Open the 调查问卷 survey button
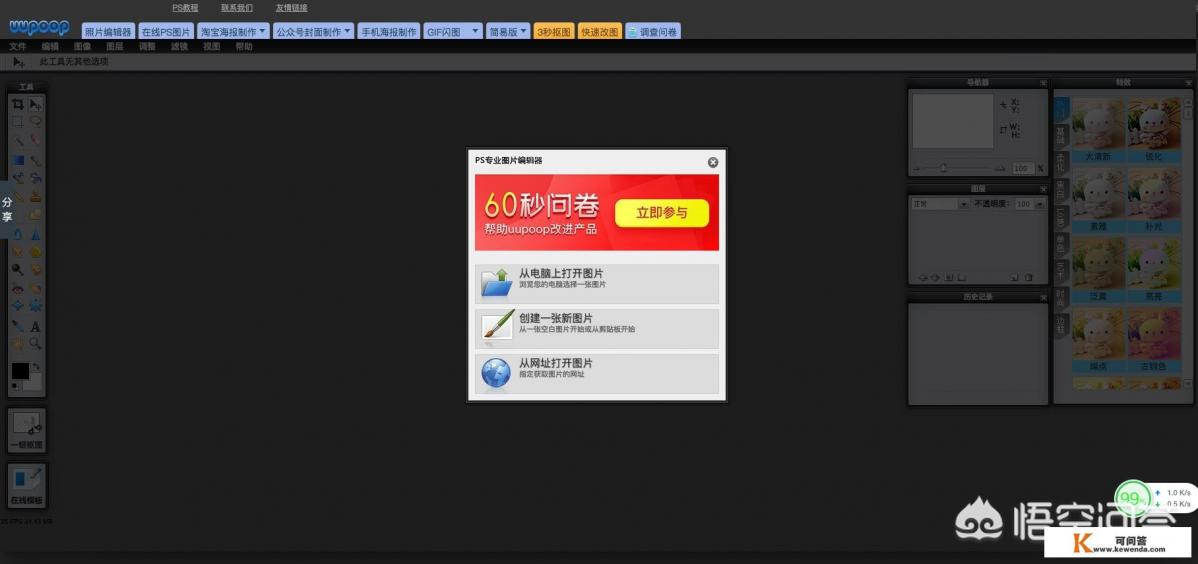This screenshot has width=1198, height=564. (x=652, y=31)
